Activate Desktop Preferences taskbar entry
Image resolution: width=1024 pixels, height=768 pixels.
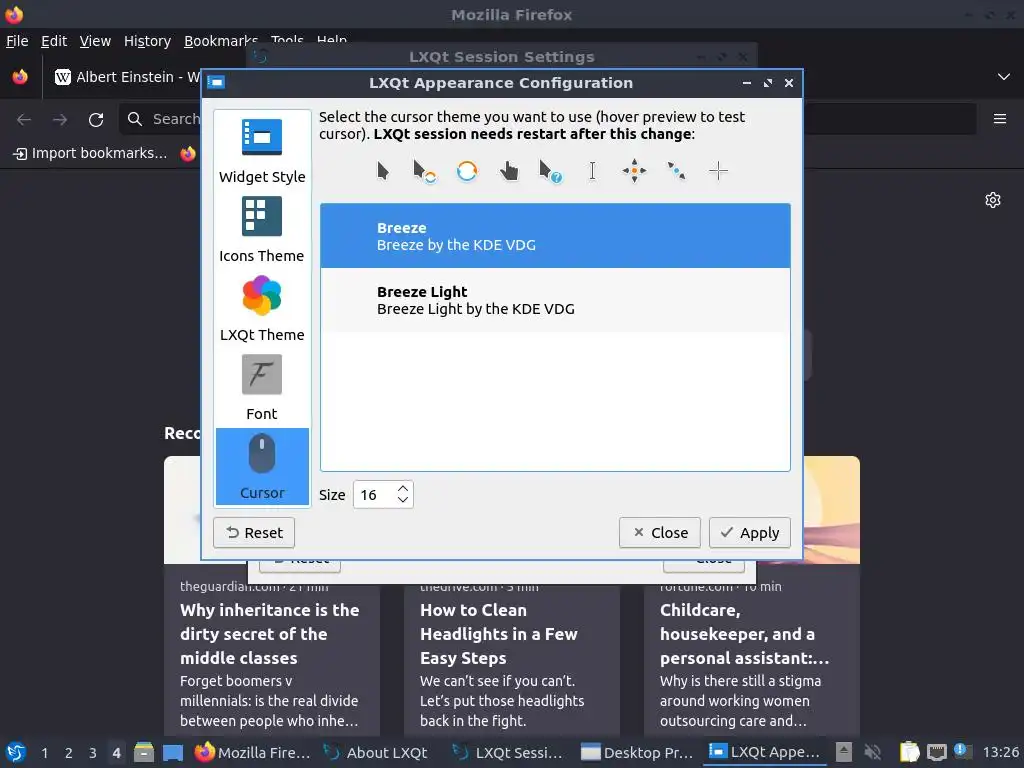(636, 752)
